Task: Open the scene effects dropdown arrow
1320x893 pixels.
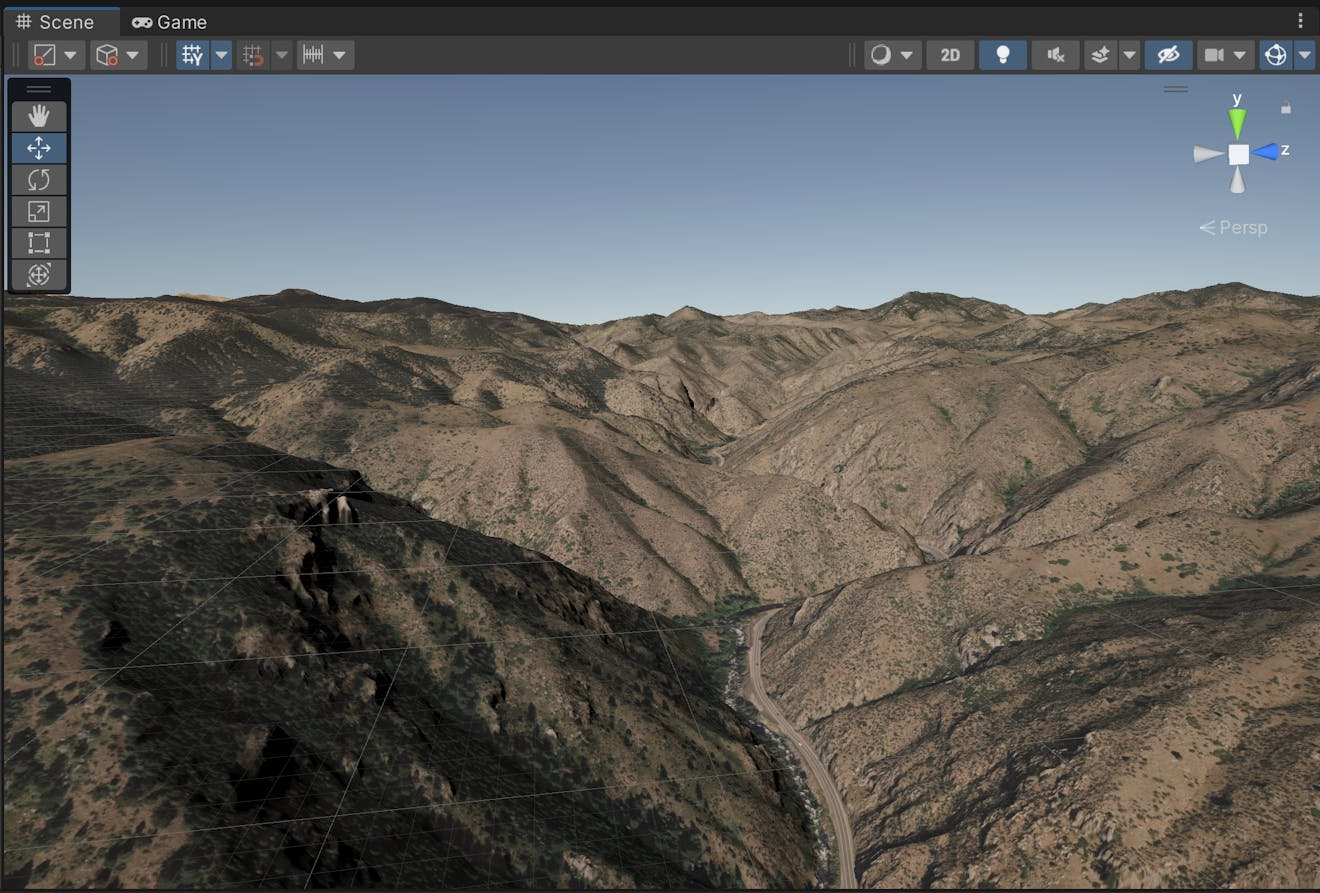Action: coord(1130,55)
